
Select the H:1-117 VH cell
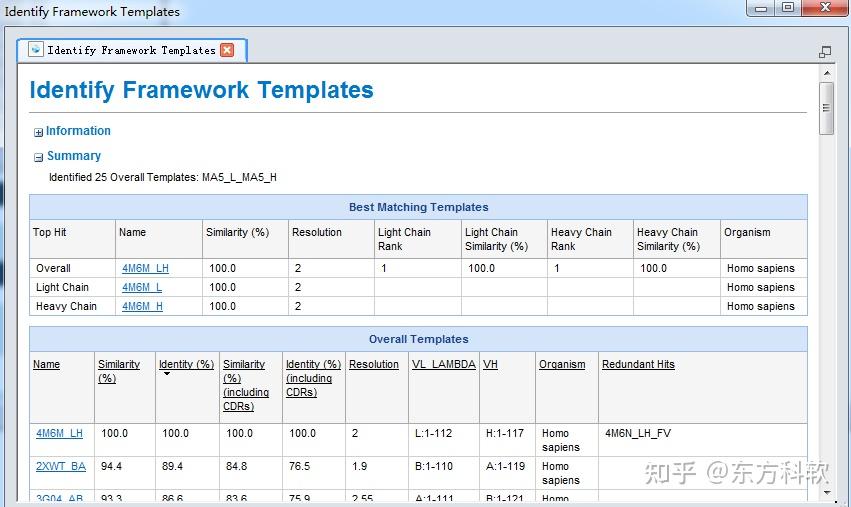click(x=505, y=433)
